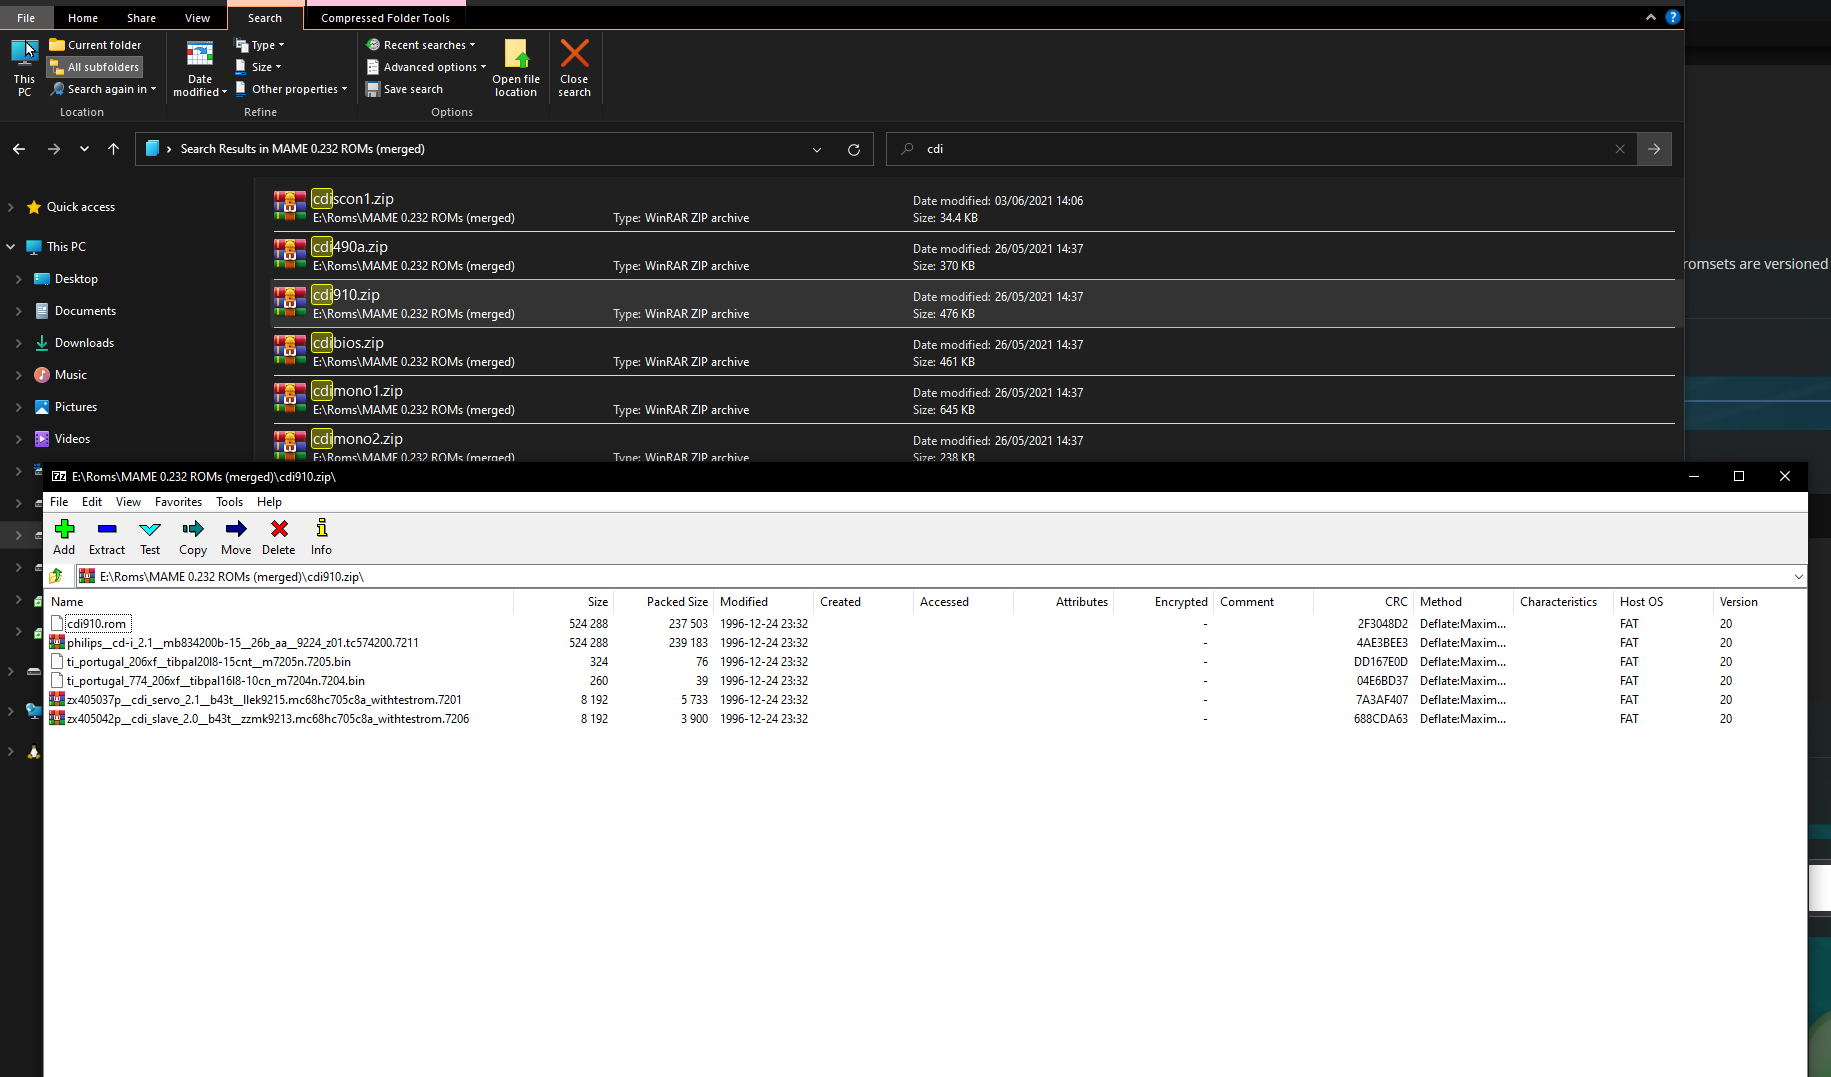Expand the address bar history dropdown

point(817,149)
